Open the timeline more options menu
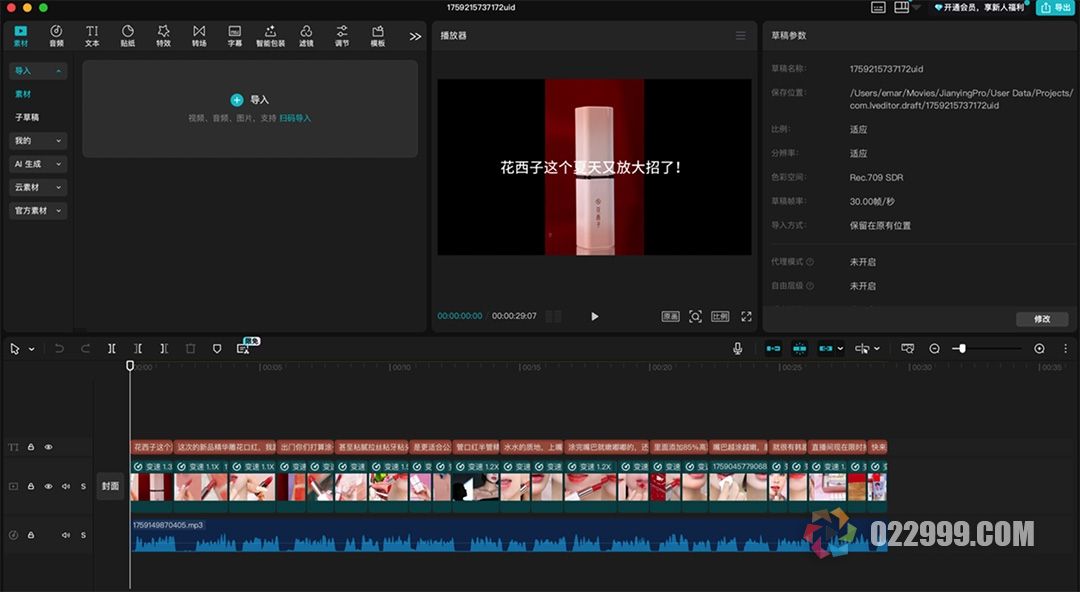1080x592 pixels. pos(1066,349)
